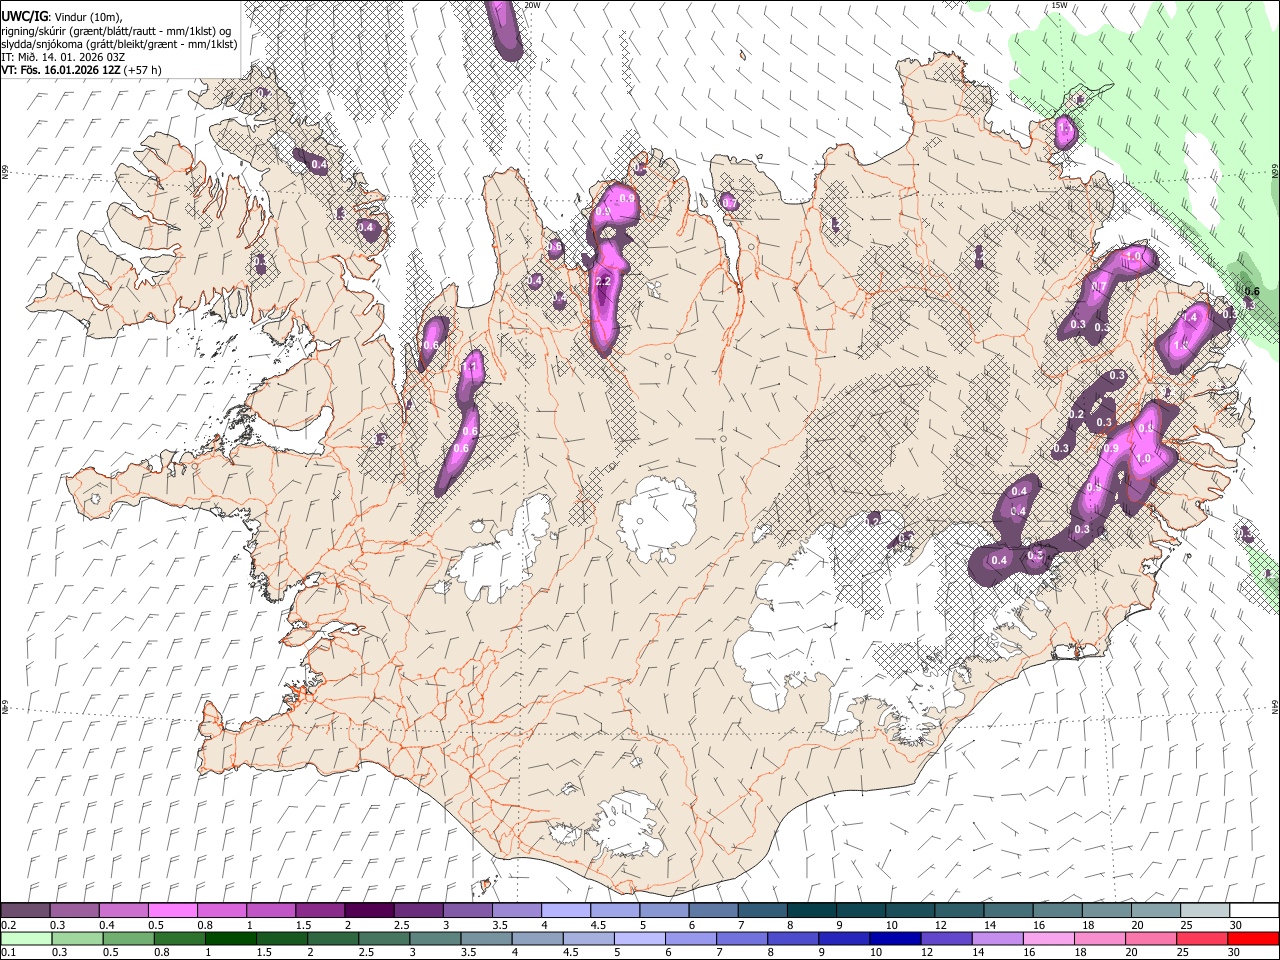Screen dimensions: 1280x960
Task: Click the '25' label under the lower scale
Action: (1184, 953)
